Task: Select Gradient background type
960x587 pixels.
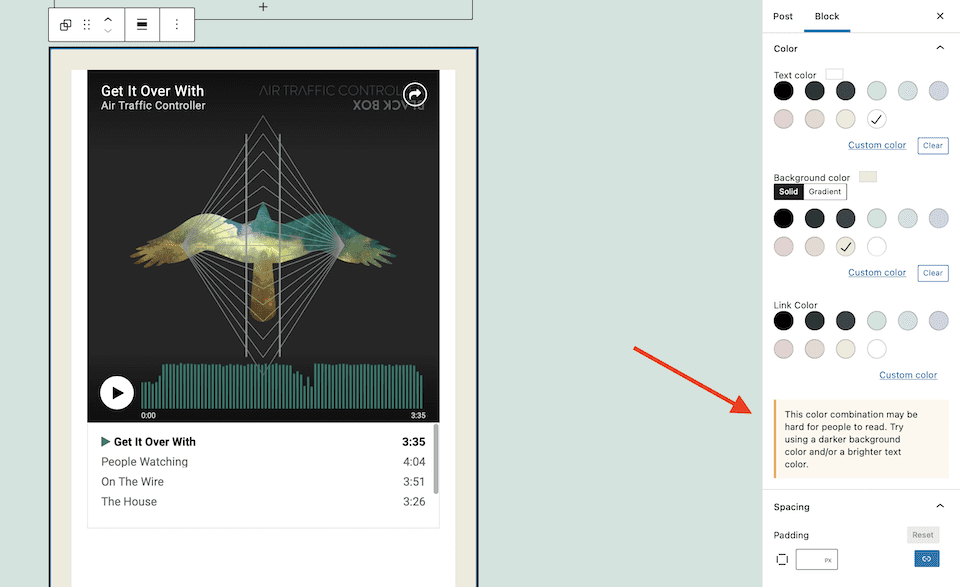Action: 825,192
